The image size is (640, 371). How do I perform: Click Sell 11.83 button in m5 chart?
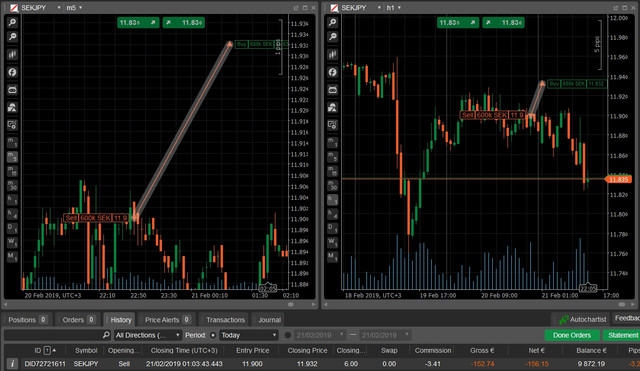coord(138,23)
